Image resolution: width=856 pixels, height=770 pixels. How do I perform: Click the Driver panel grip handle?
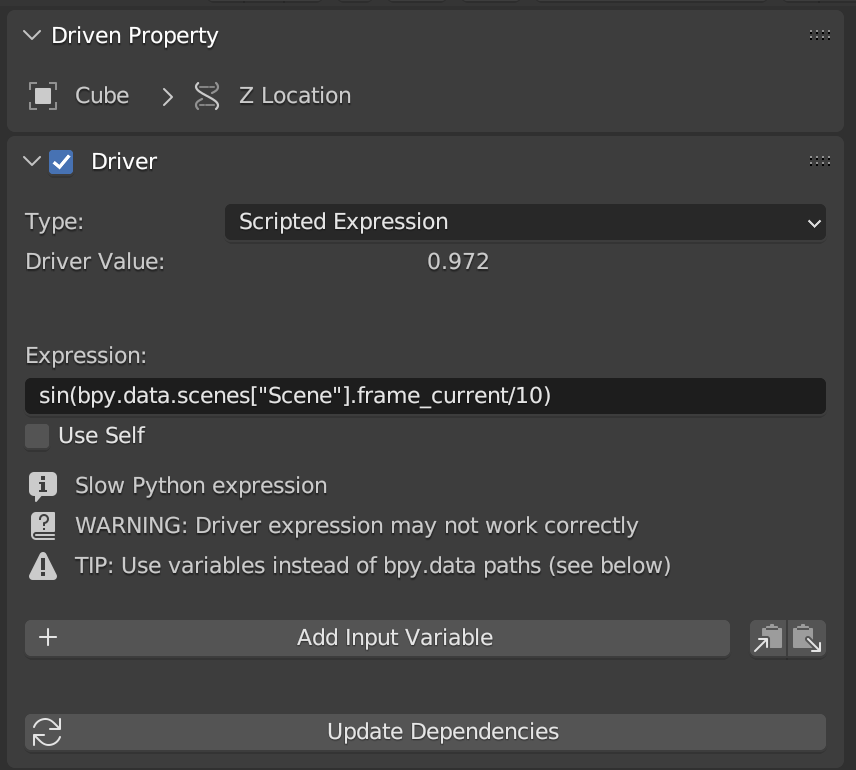pyautogui.click(x=819, y=161)
